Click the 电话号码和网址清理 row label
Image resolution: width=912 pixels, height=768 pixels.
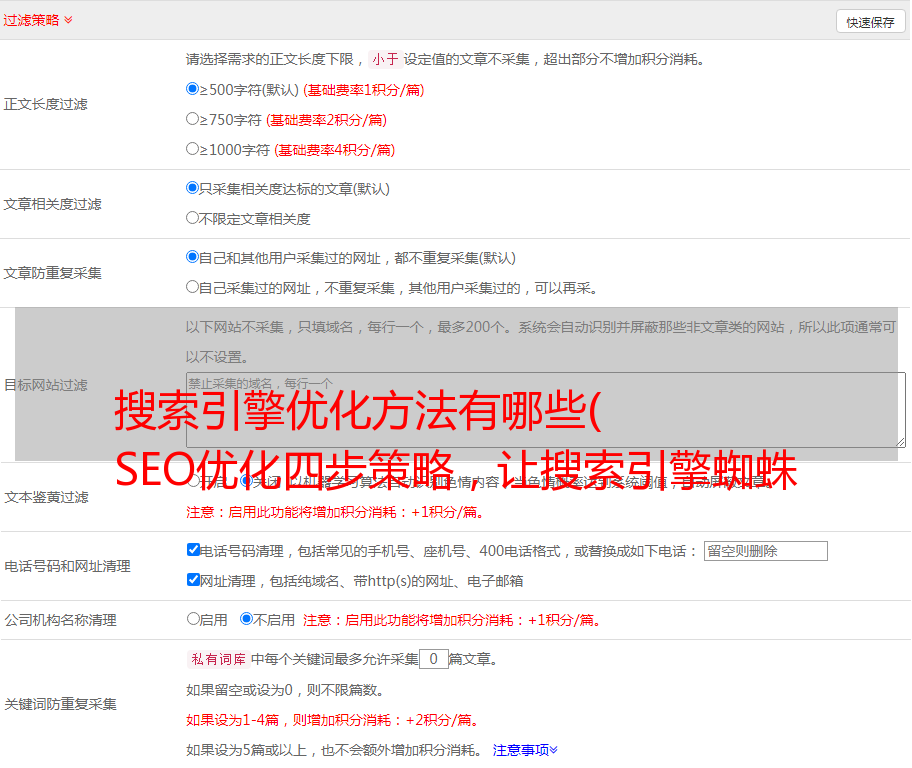click(x=67, y=566)
